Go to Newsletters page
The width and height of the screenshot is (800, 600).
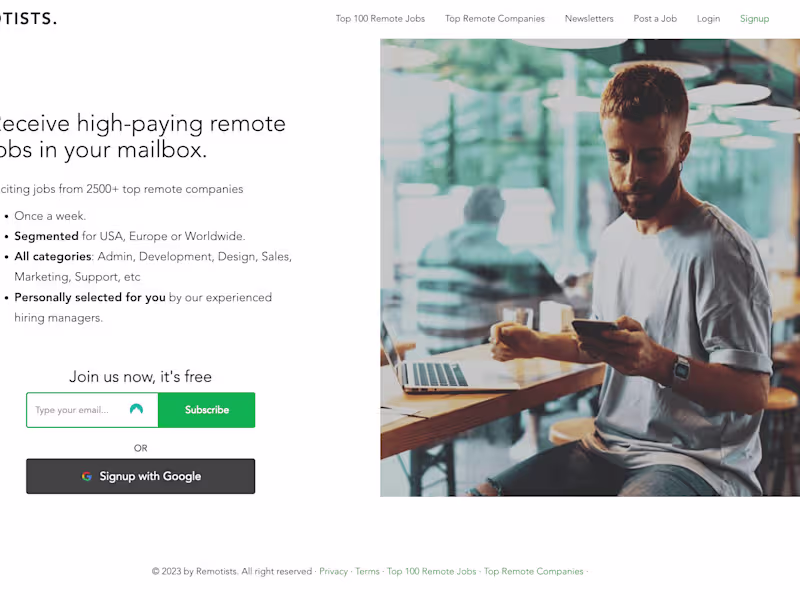click(x=589, y=19)
